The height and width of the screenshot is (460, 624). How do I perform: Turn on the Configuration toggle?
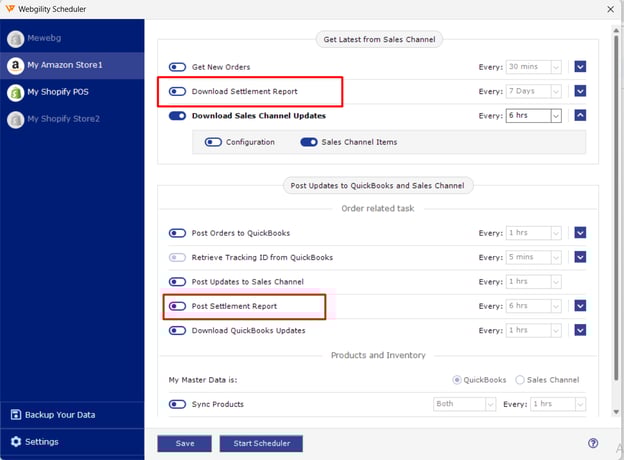pos(213,142)
